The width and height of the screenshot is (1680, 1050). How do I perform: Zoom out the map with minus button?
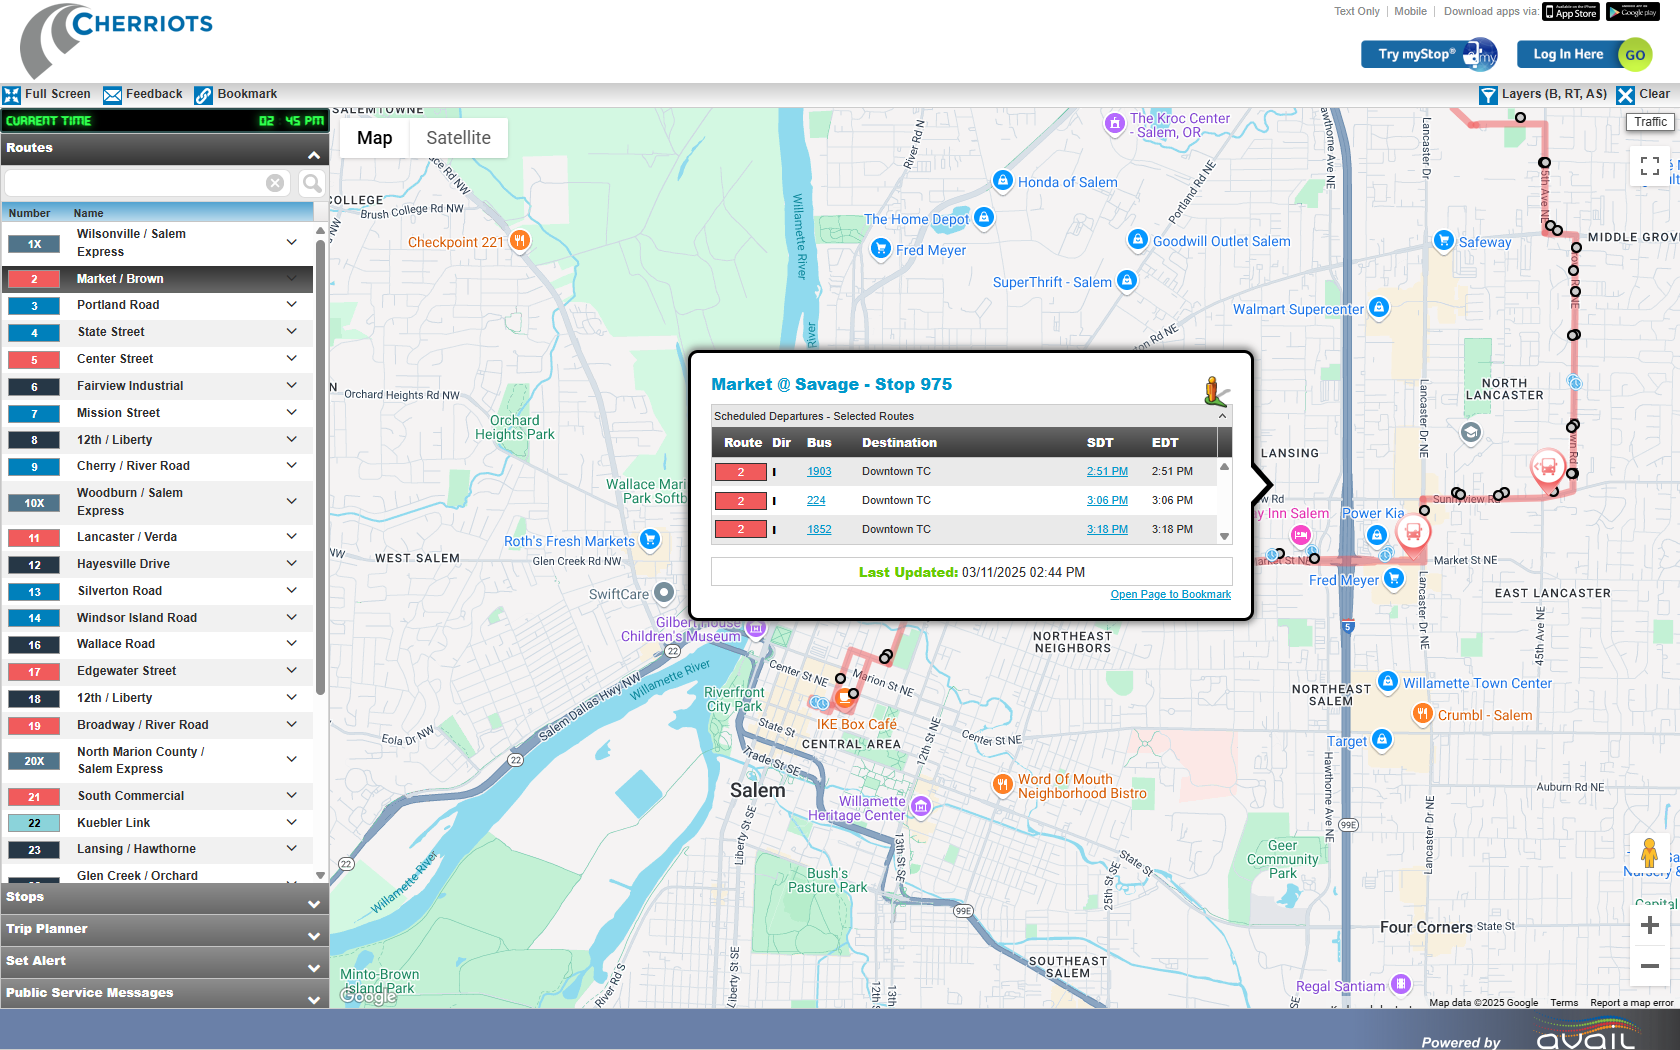[x=1649, y=966]
